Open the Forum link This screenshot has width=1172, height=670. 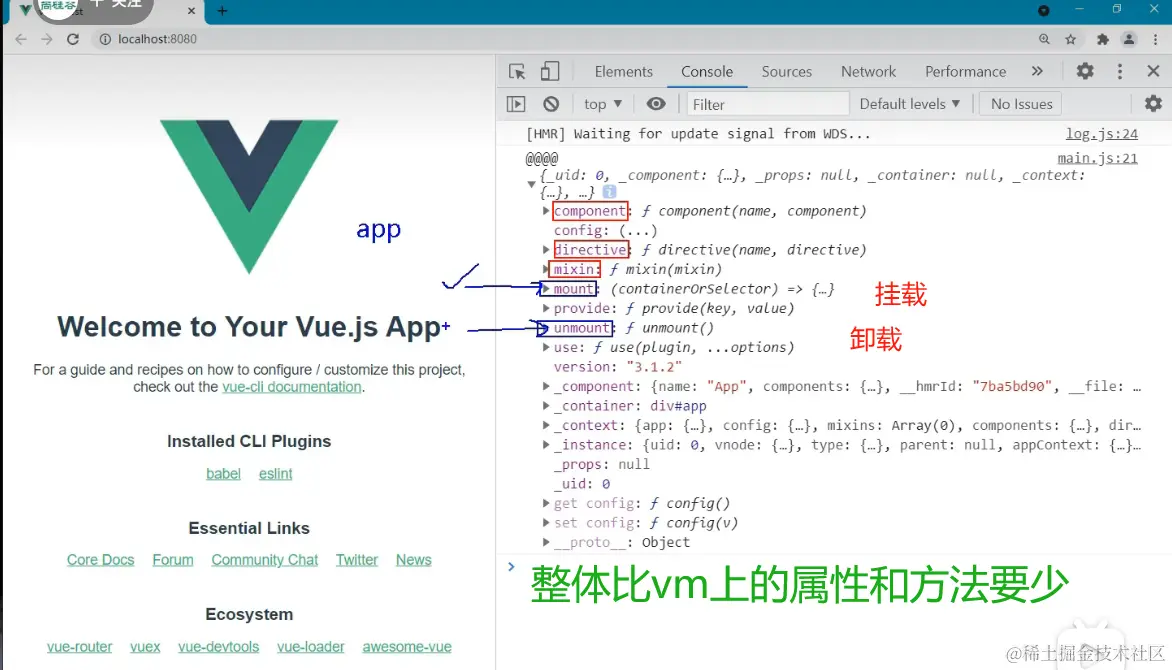(x=173, y=560)
